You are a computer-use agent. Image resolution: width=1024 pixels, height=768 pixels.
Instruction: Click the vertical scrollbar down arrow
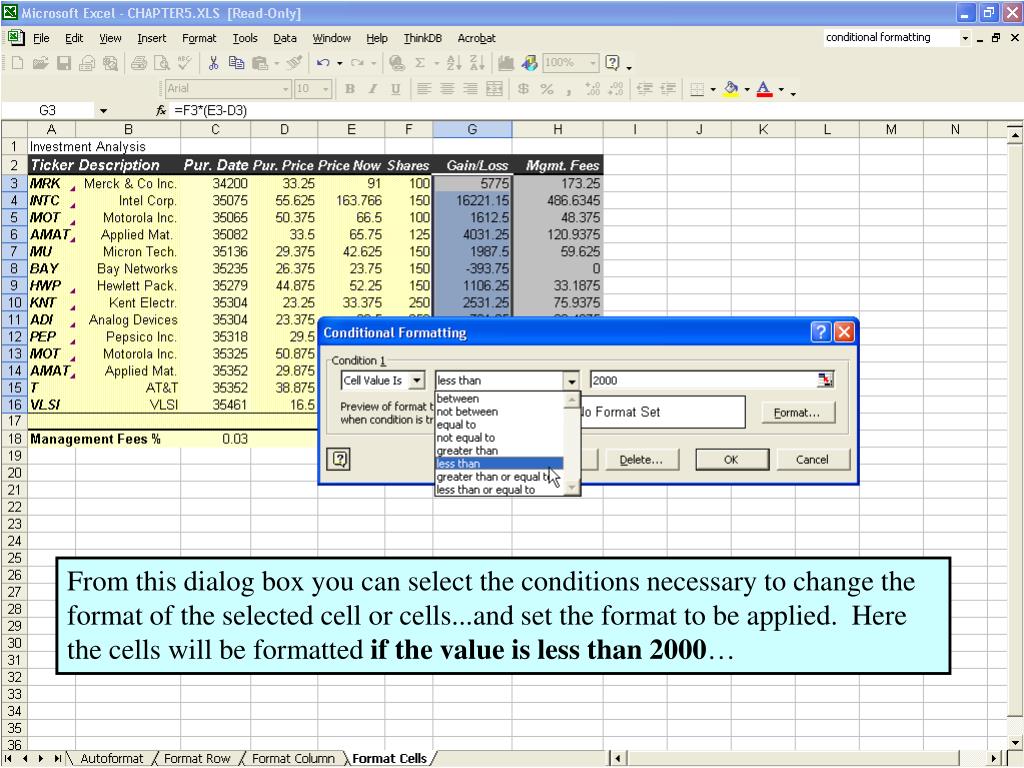coord(1014,743)
